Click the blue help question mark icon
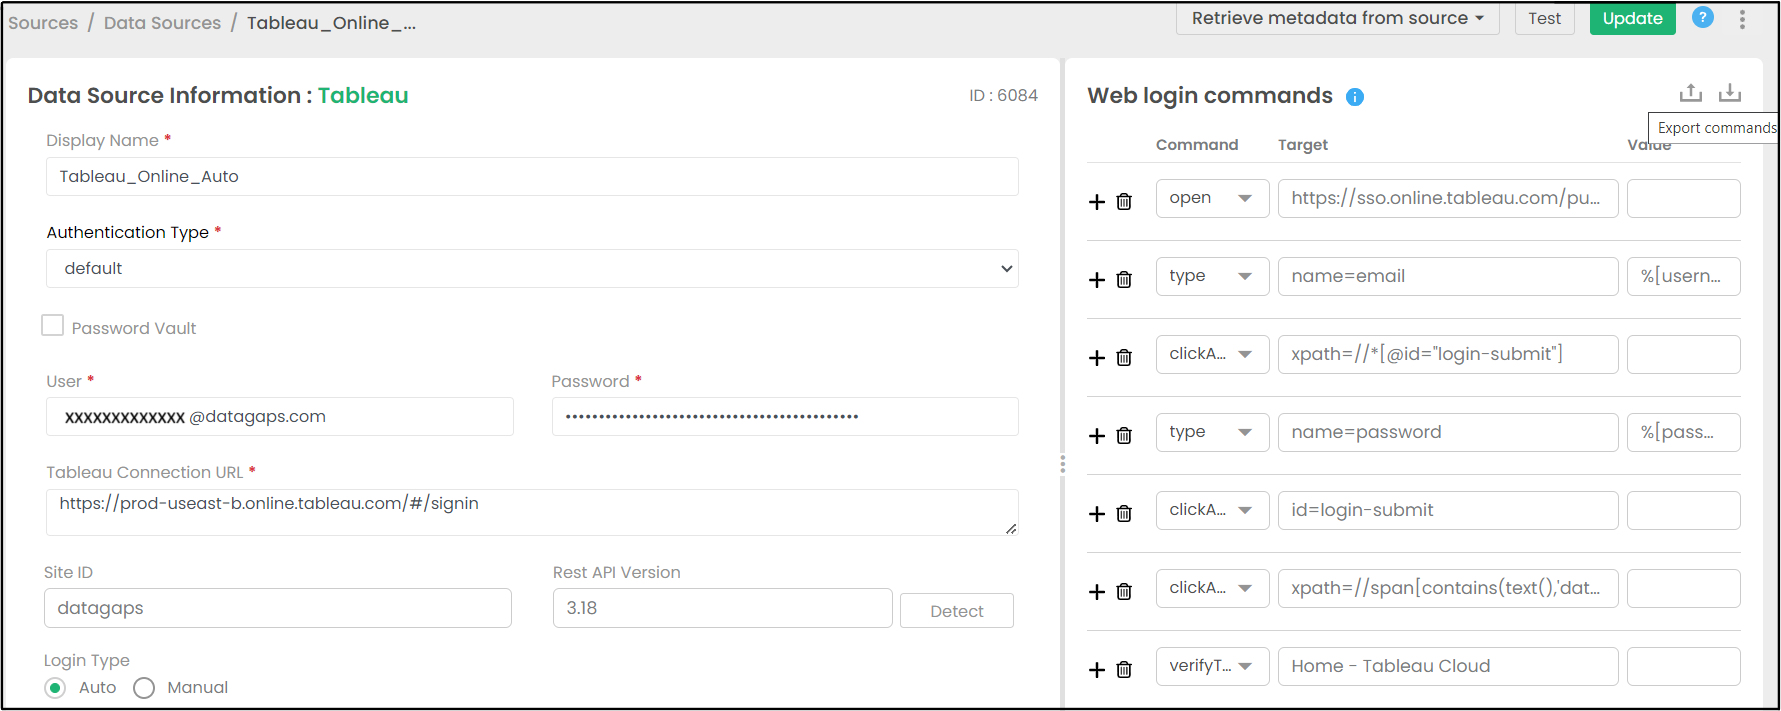Viewport: 1781px width, 711px height. (x=1702, y=17)
